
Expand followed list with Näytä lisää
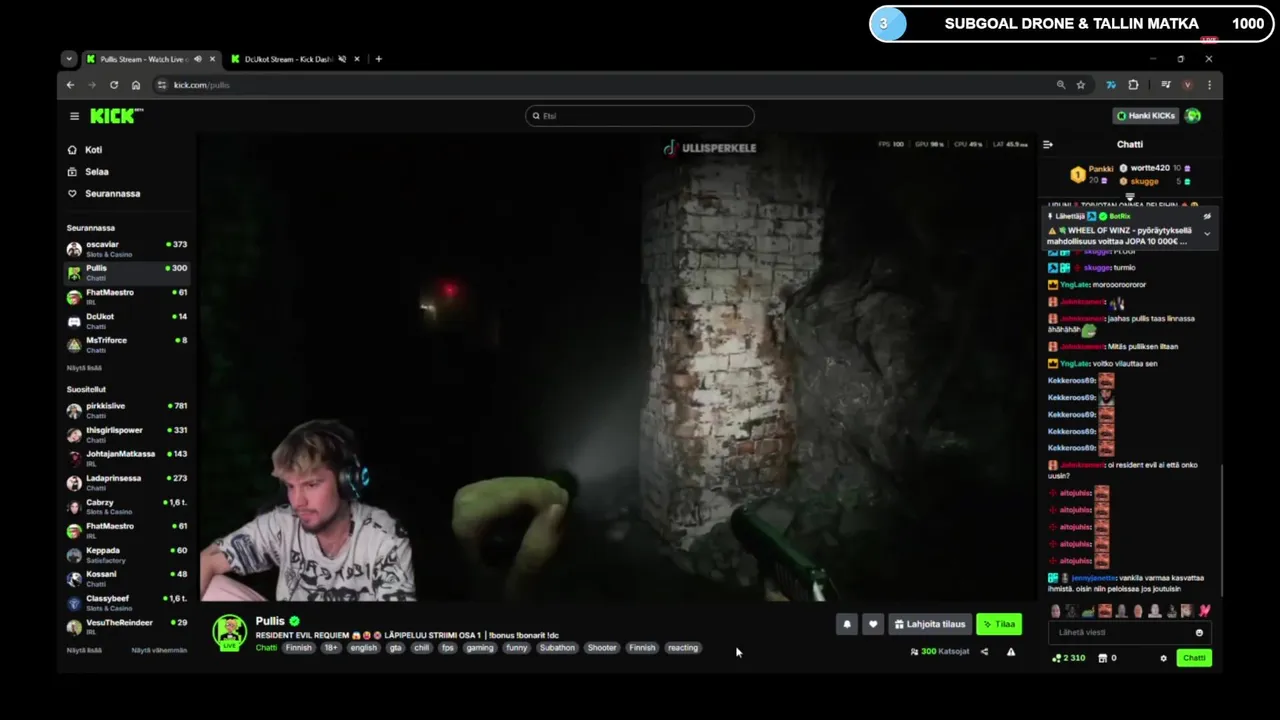point(84,368)
